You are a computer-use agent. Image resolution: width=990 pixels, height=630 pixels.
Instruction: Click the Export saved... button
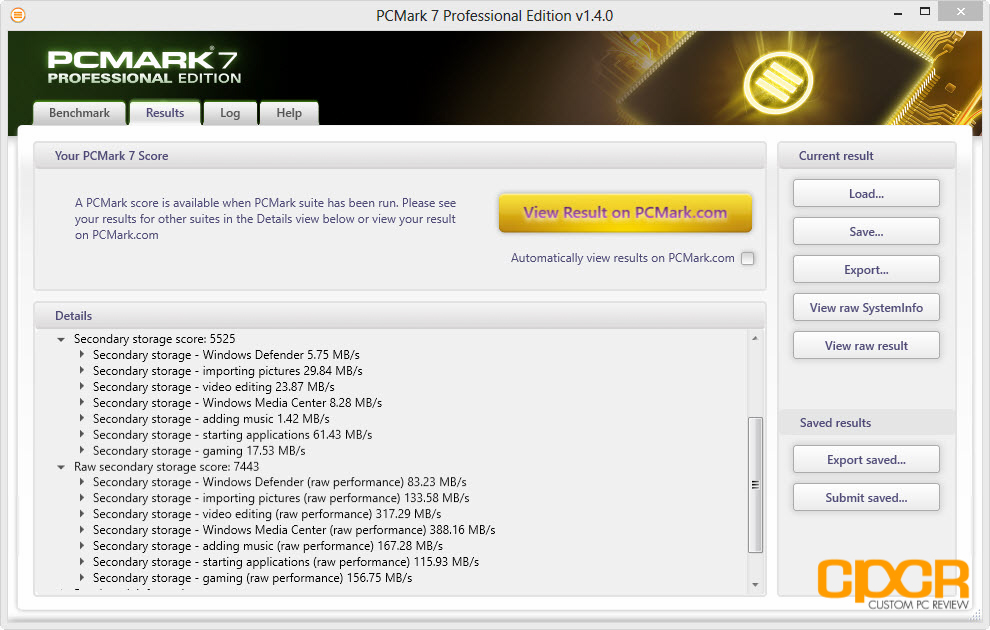point(866,460)
